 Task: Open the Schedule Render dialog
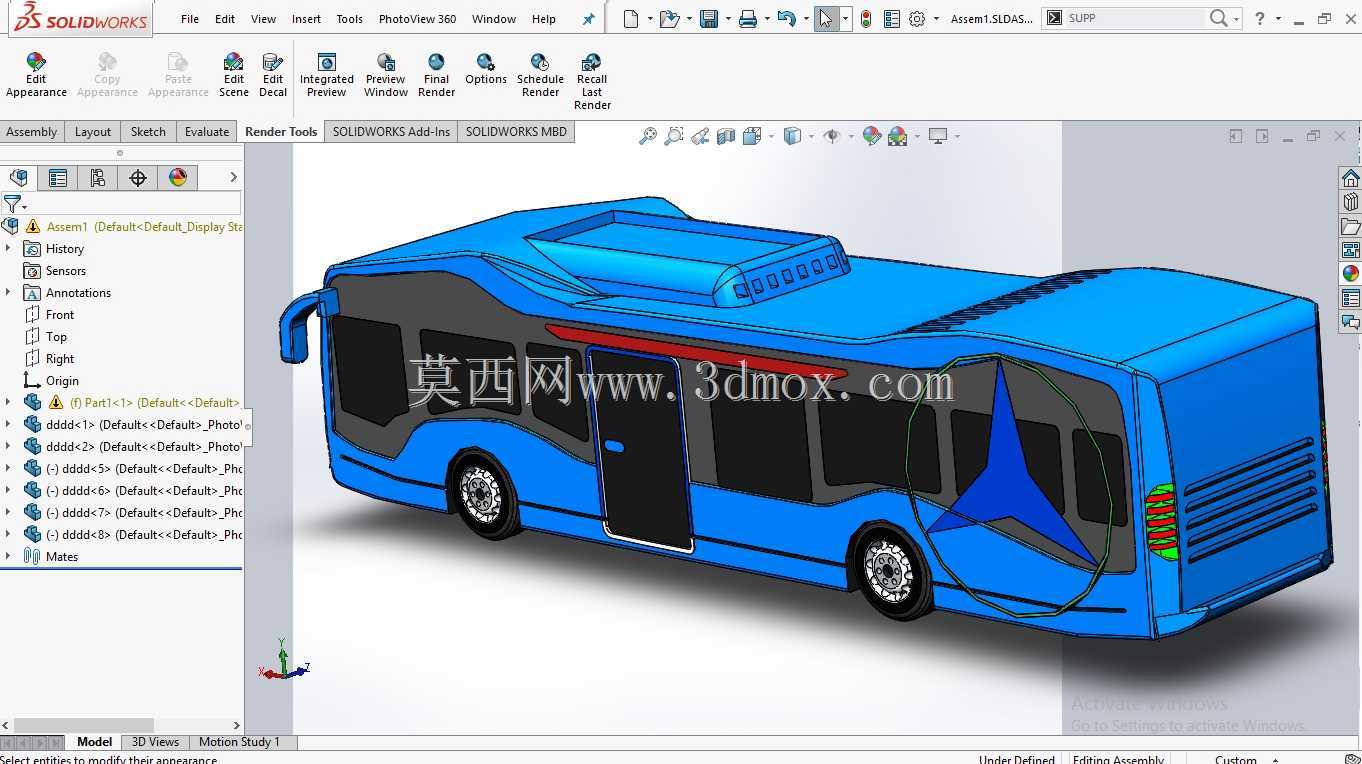point(540,75)
